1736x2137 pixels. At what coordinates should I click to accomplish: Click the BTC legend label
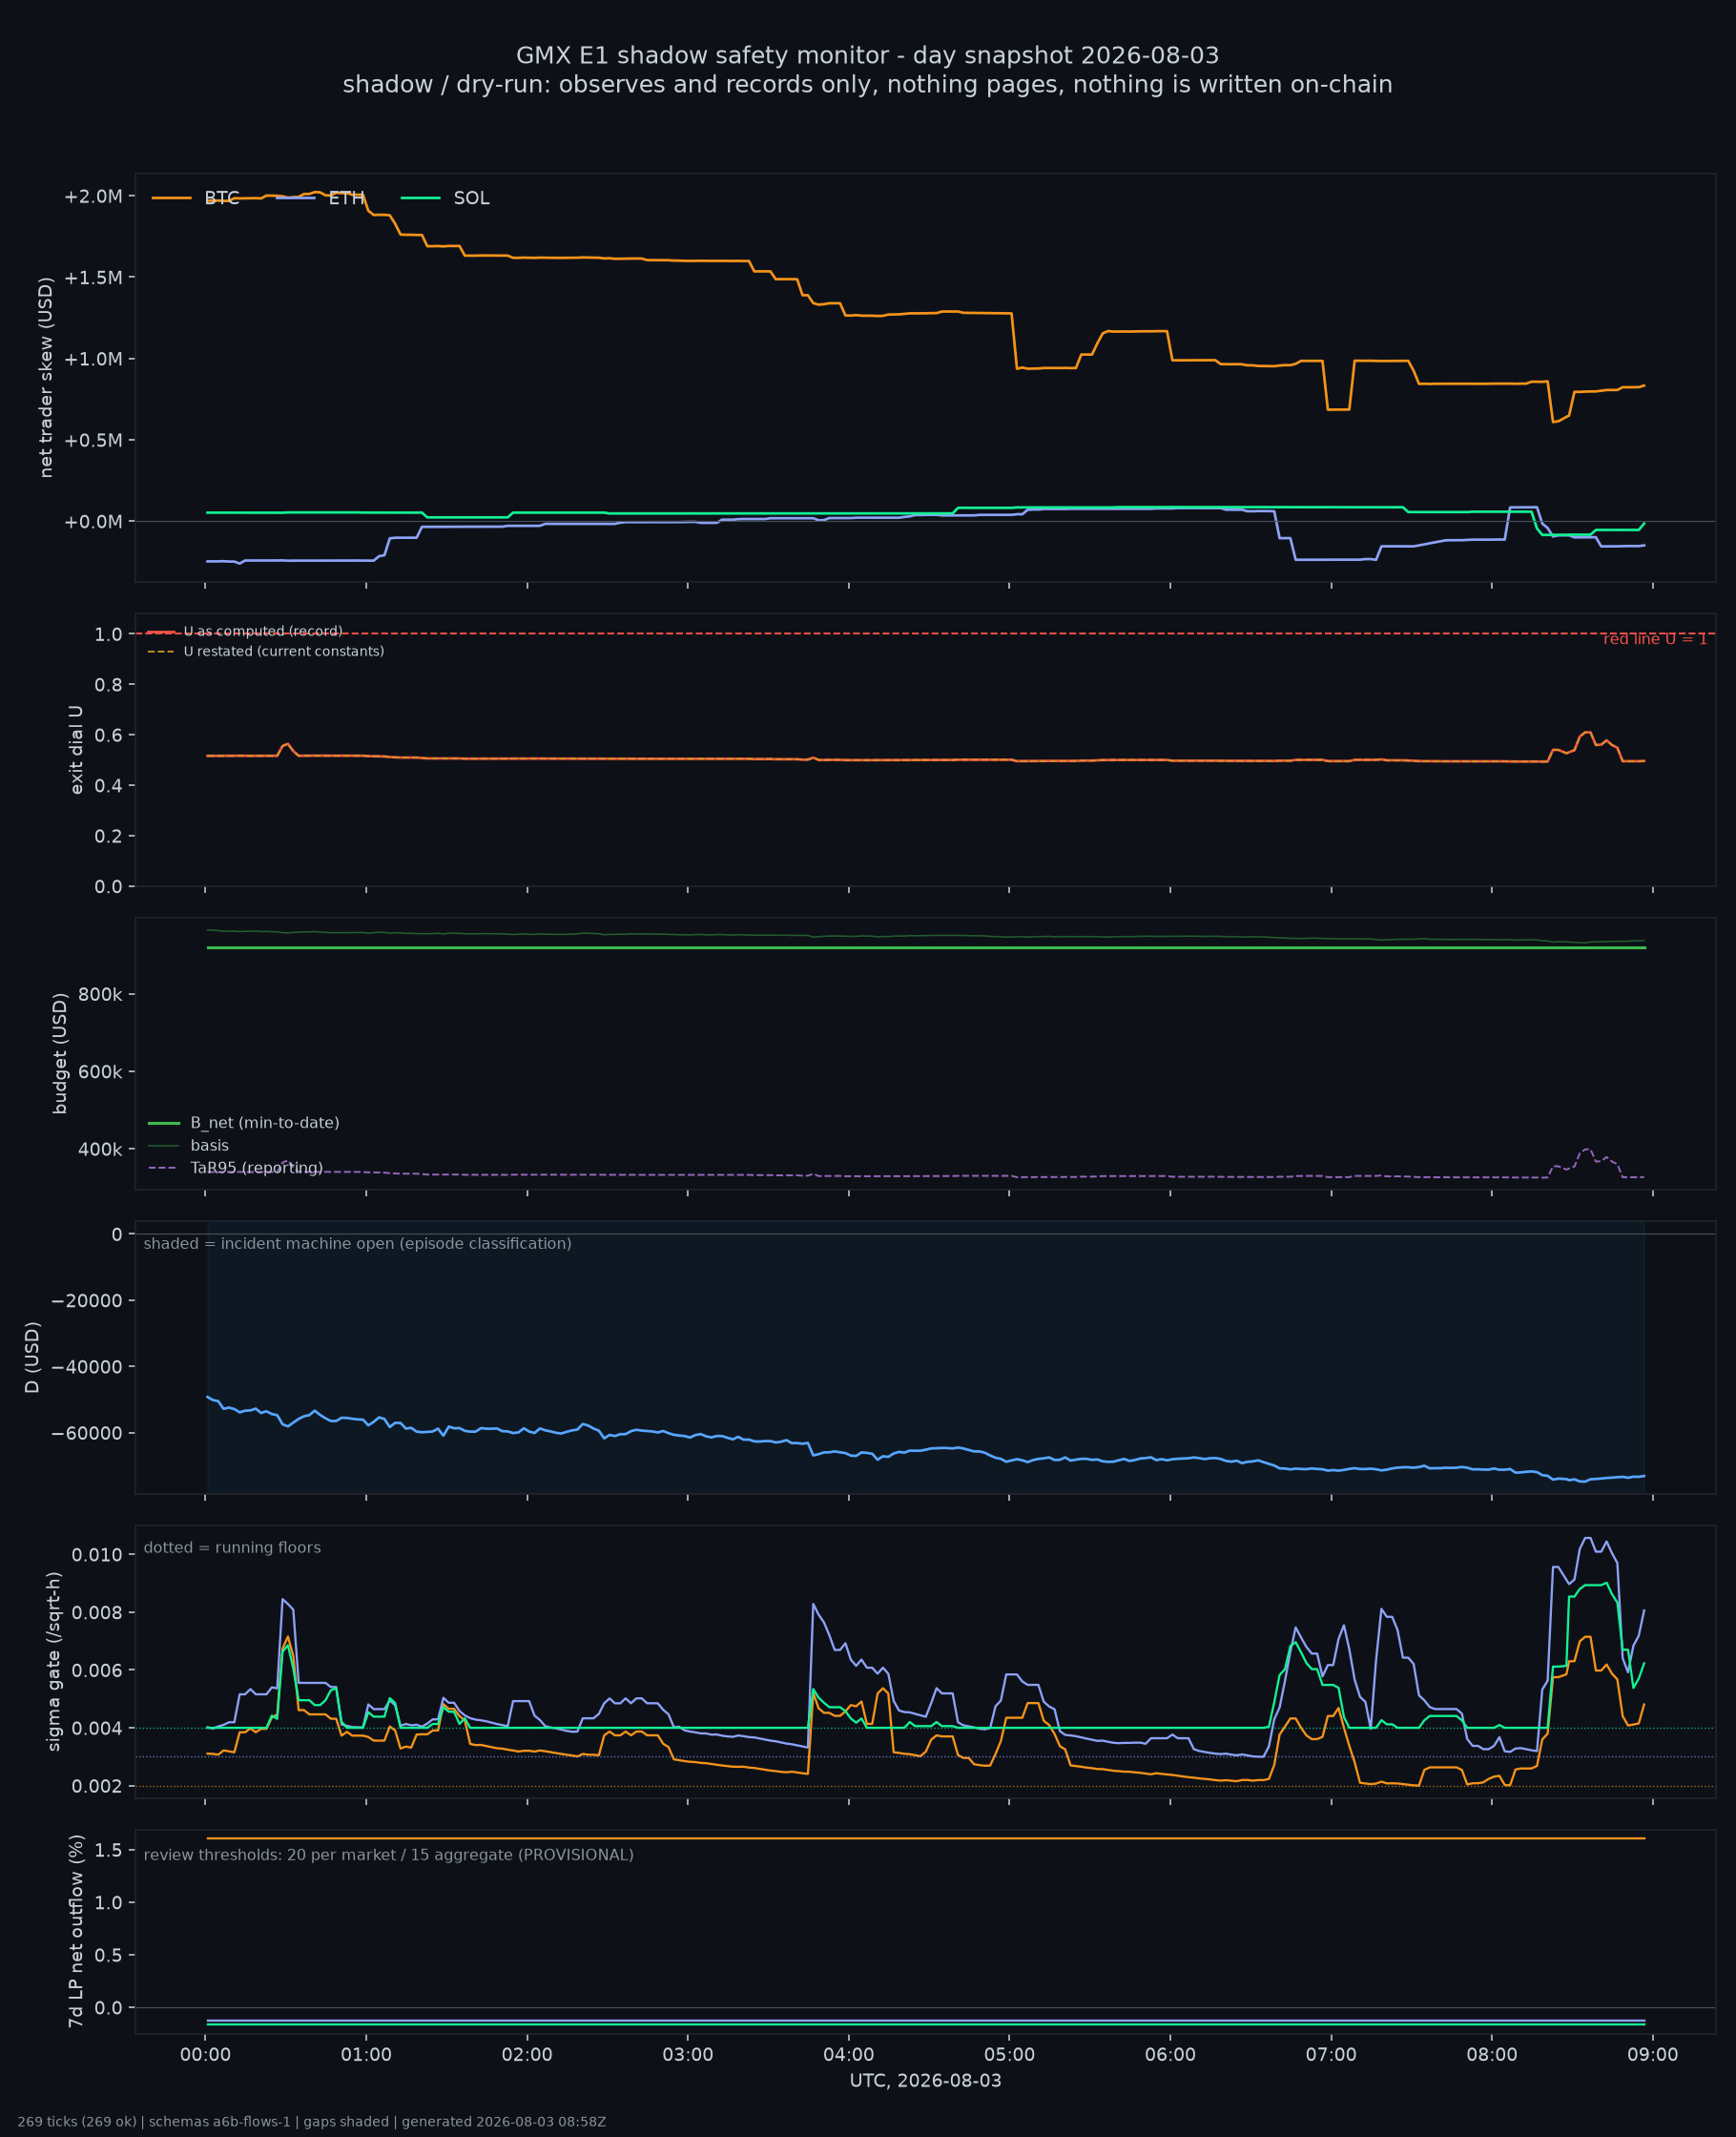coord(222,198)
